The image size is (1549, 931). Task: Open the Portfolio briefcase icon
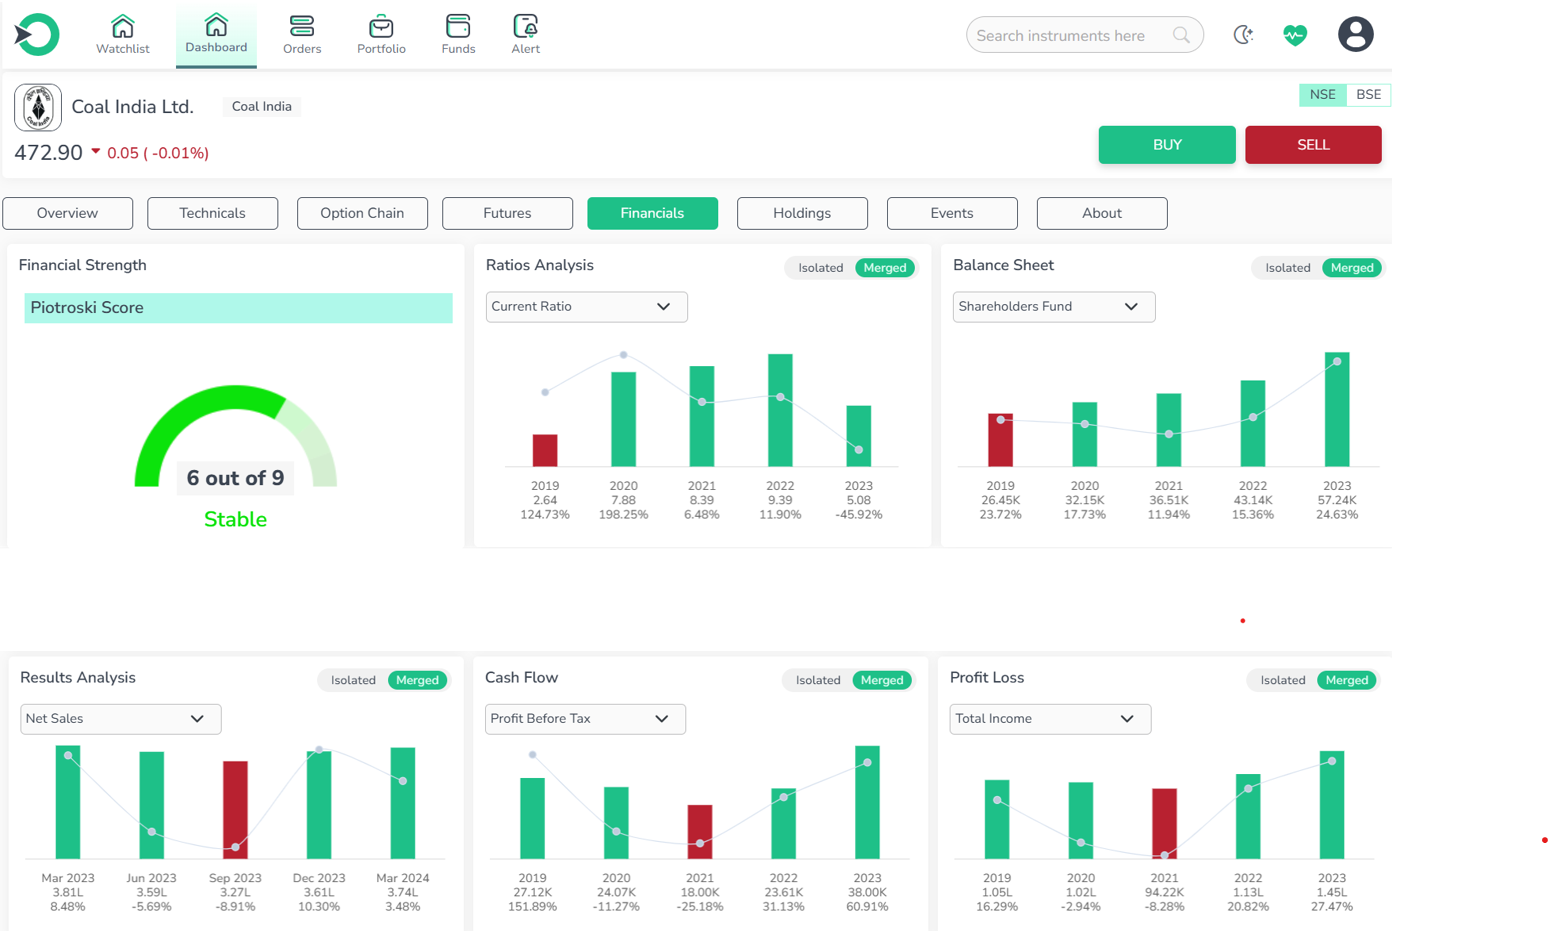[381, 26]
